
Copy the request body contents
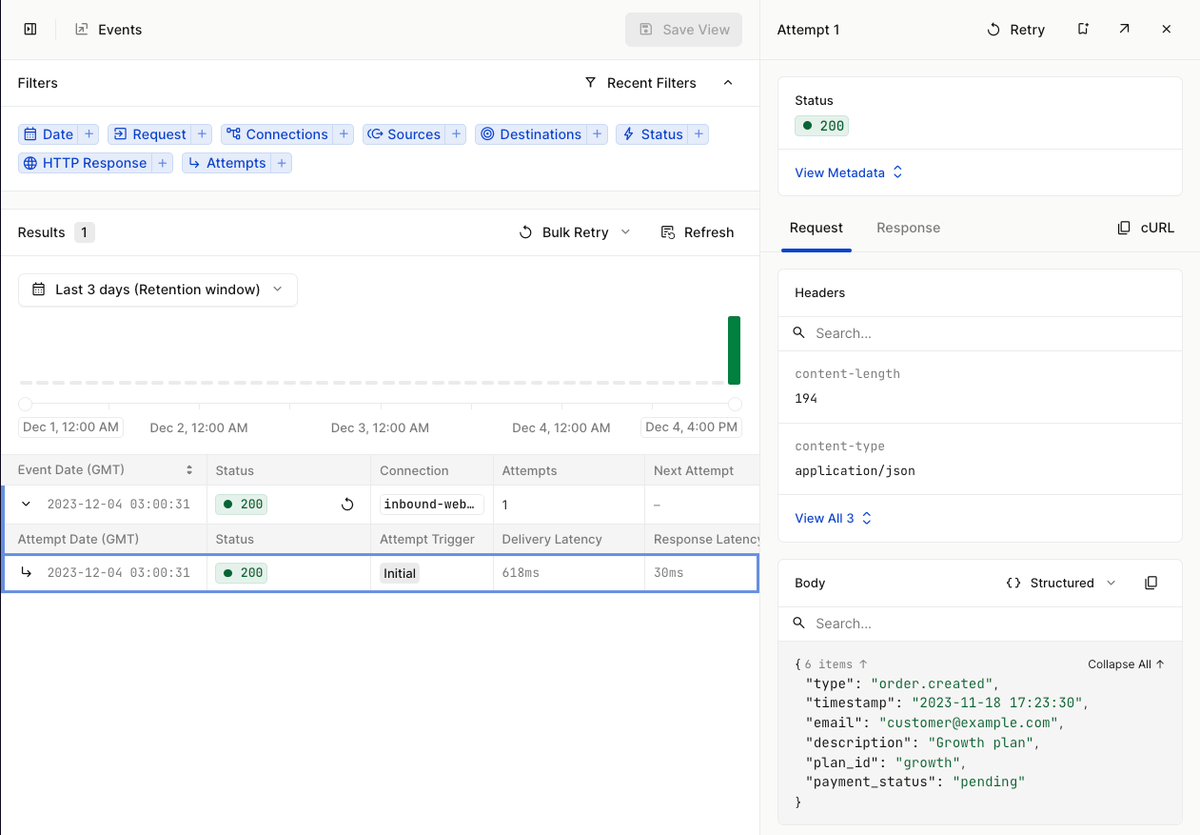(x=1152, y=582)
